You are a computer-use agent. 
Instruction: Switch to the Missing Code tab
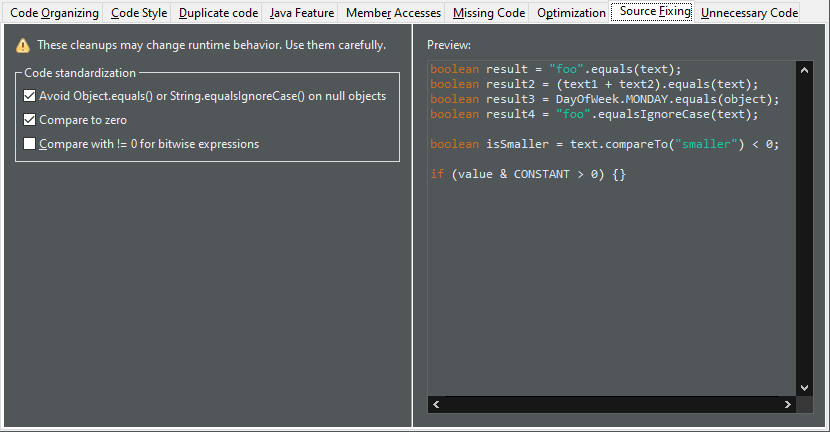pos(489,13)
